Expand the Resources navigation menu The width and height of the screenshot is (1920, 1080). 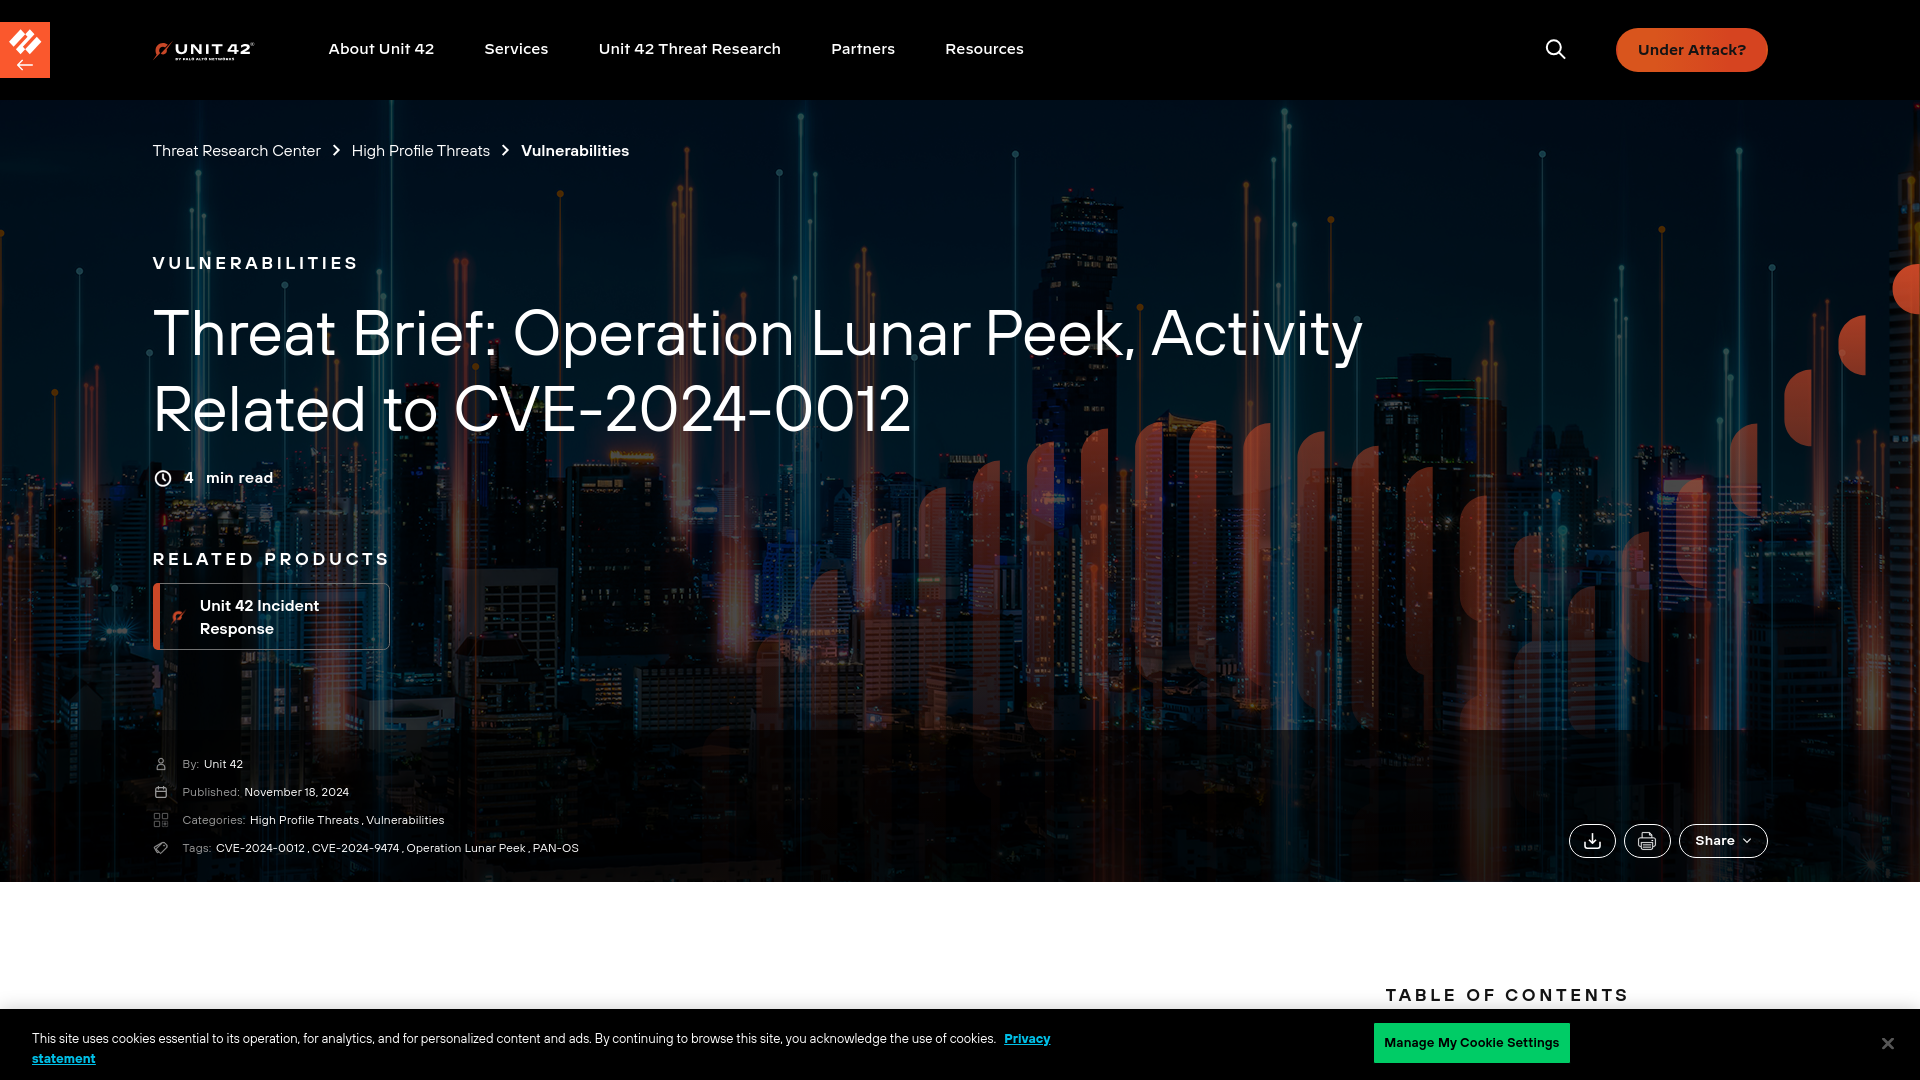(985, 49)
